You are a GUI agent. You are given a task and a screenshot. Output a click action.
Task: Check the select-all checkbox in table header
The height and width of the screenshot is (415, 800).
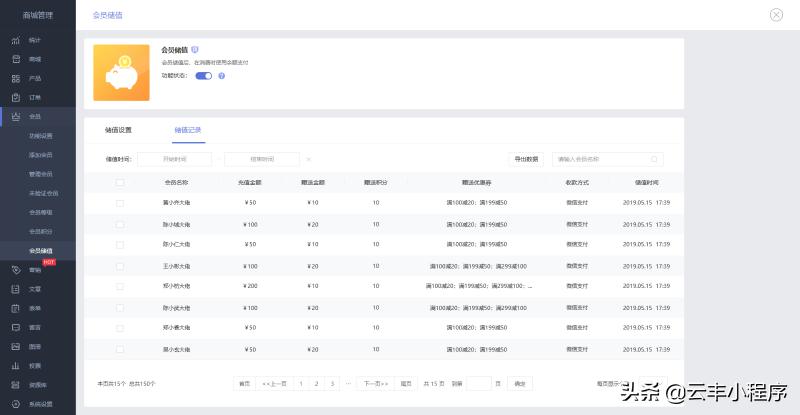click(x=120, y=182)
